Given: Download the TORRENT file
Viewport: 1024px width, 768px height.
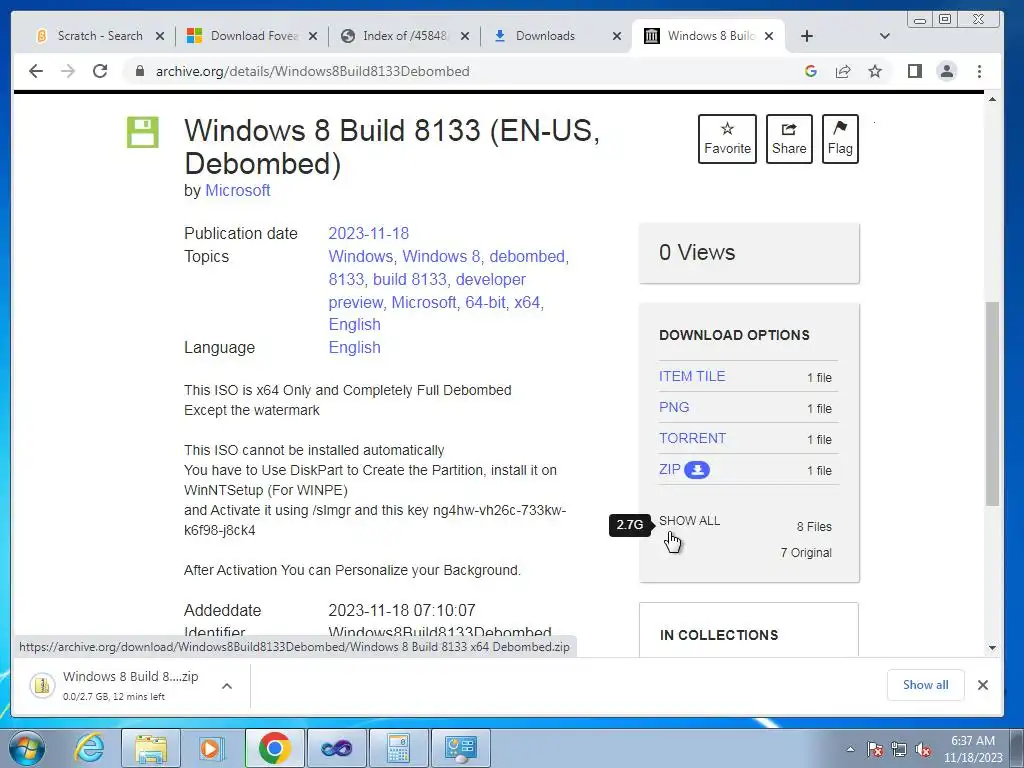Looking at the screenshot, I should (x=692, y=438).
